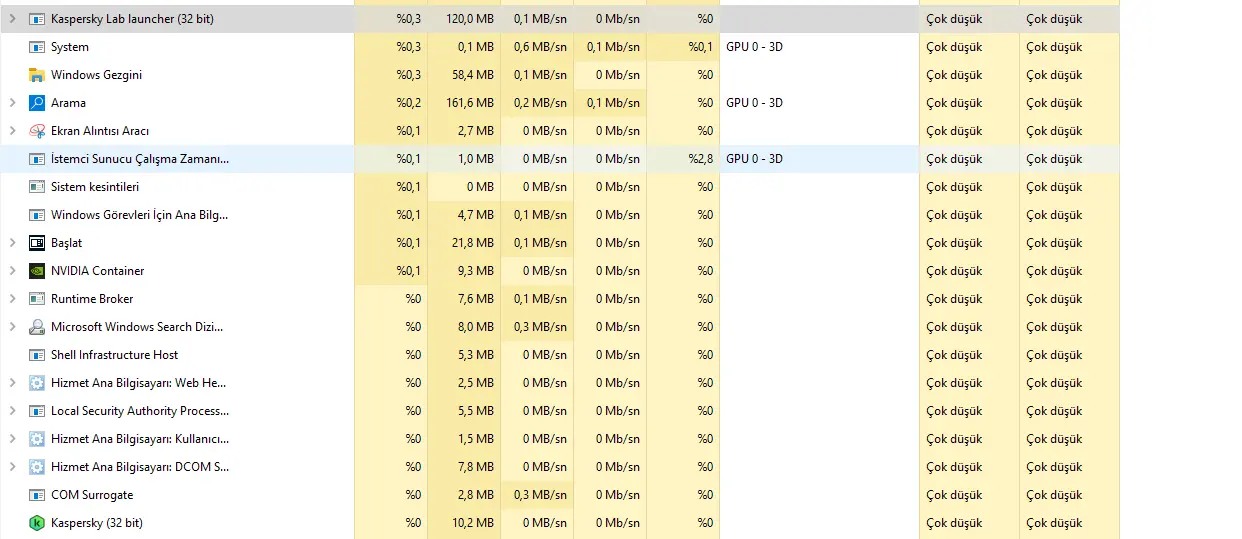
Task: Click the 21,8 MB memory value of Başlat
Action: tap(473, 243)
